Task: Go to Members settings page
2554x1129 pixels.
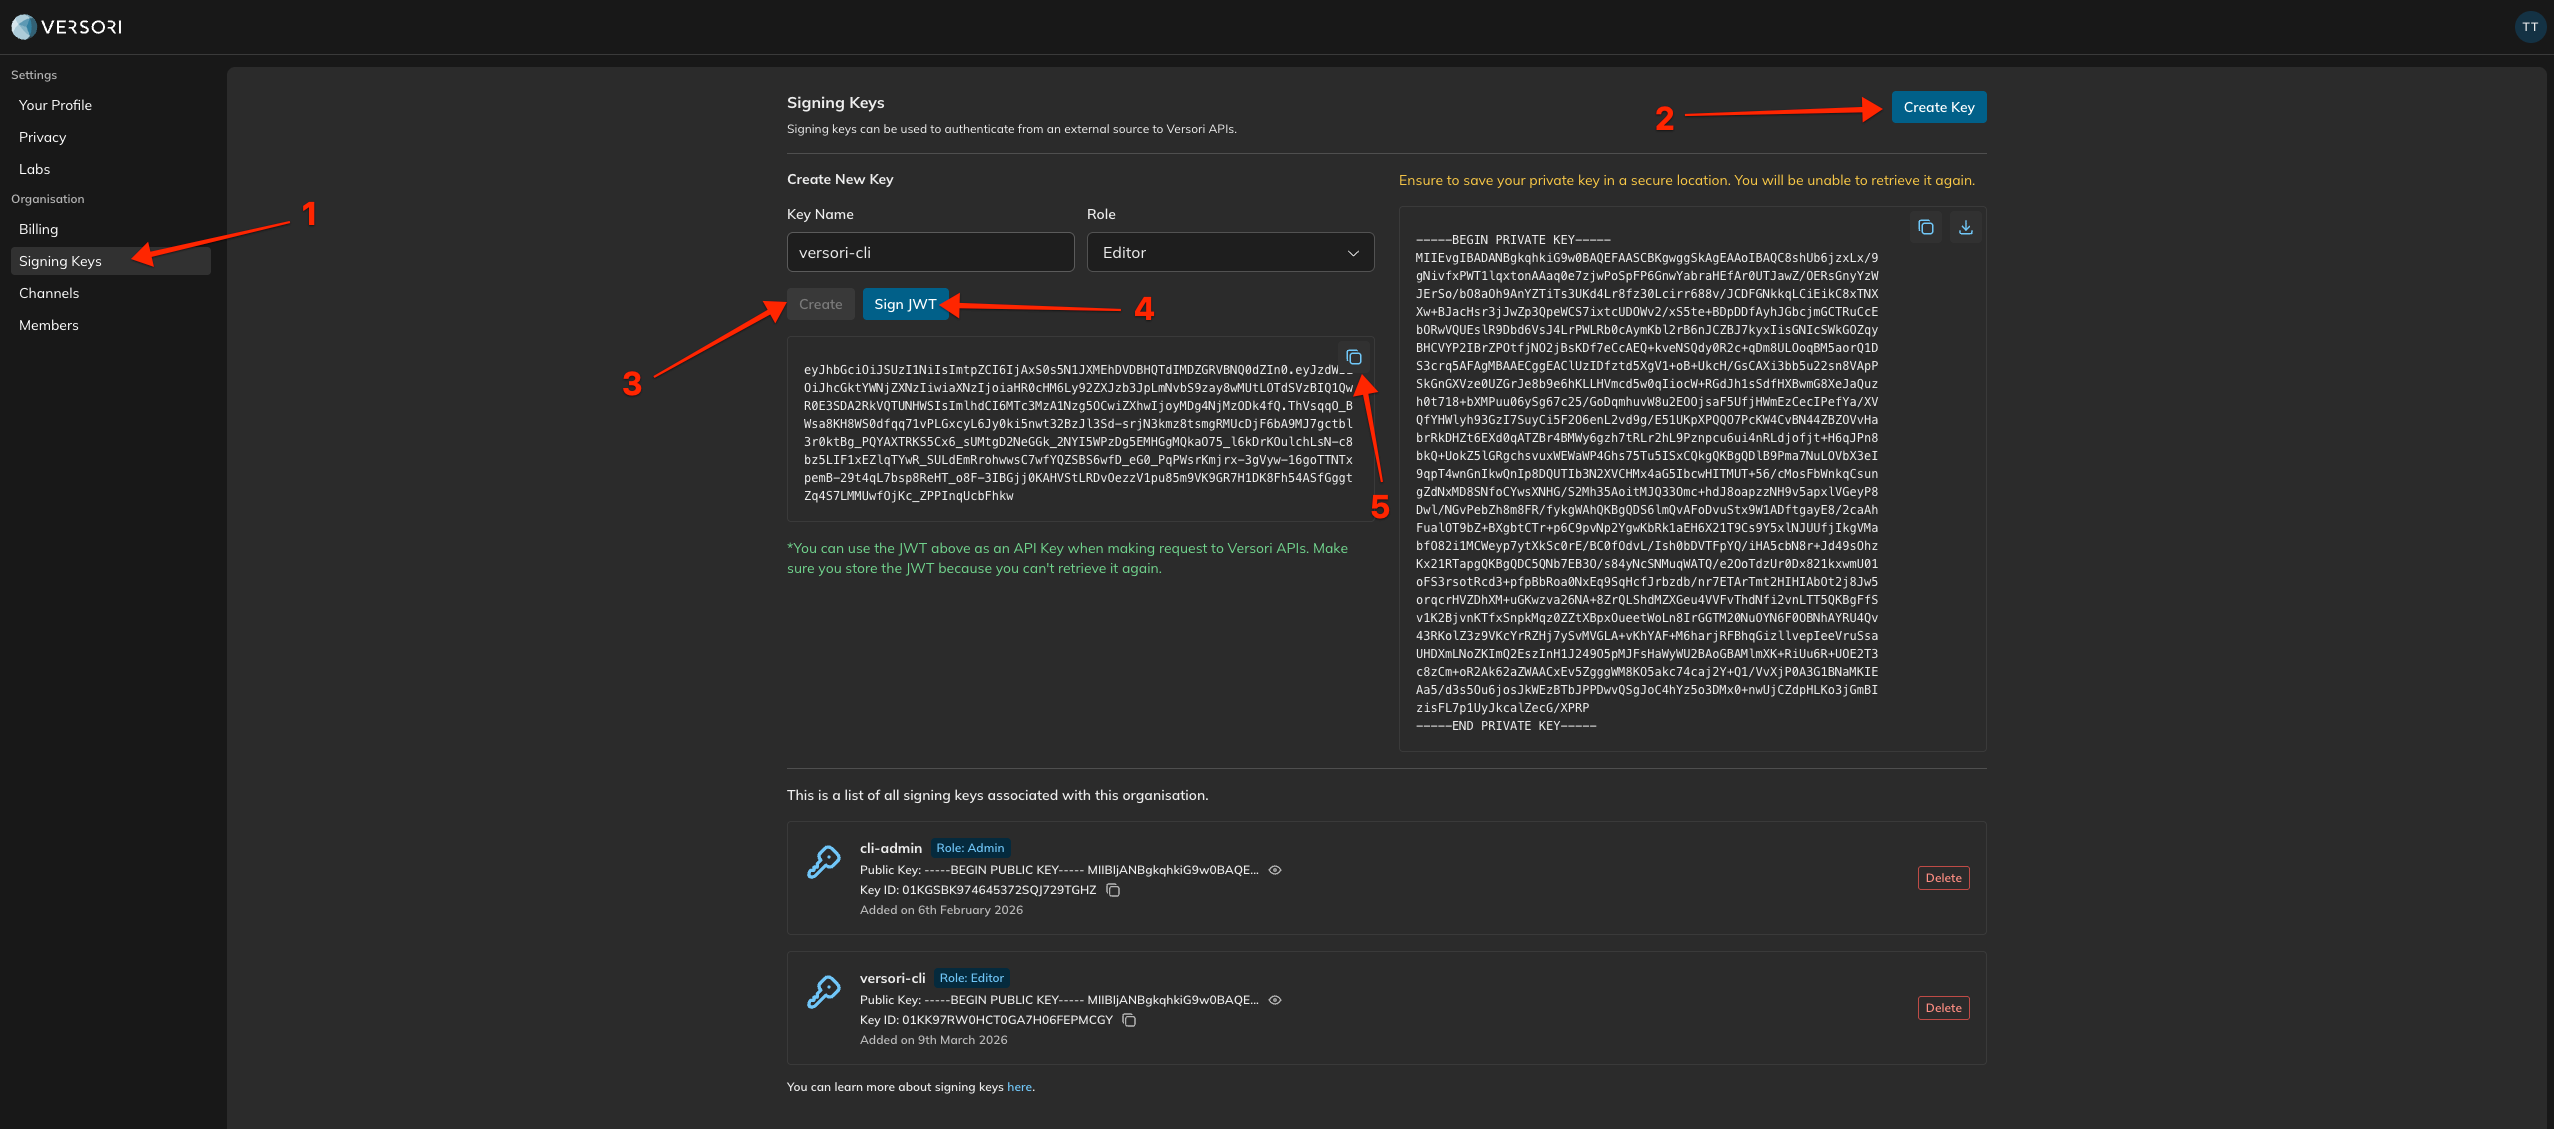Action: [48, 325]
